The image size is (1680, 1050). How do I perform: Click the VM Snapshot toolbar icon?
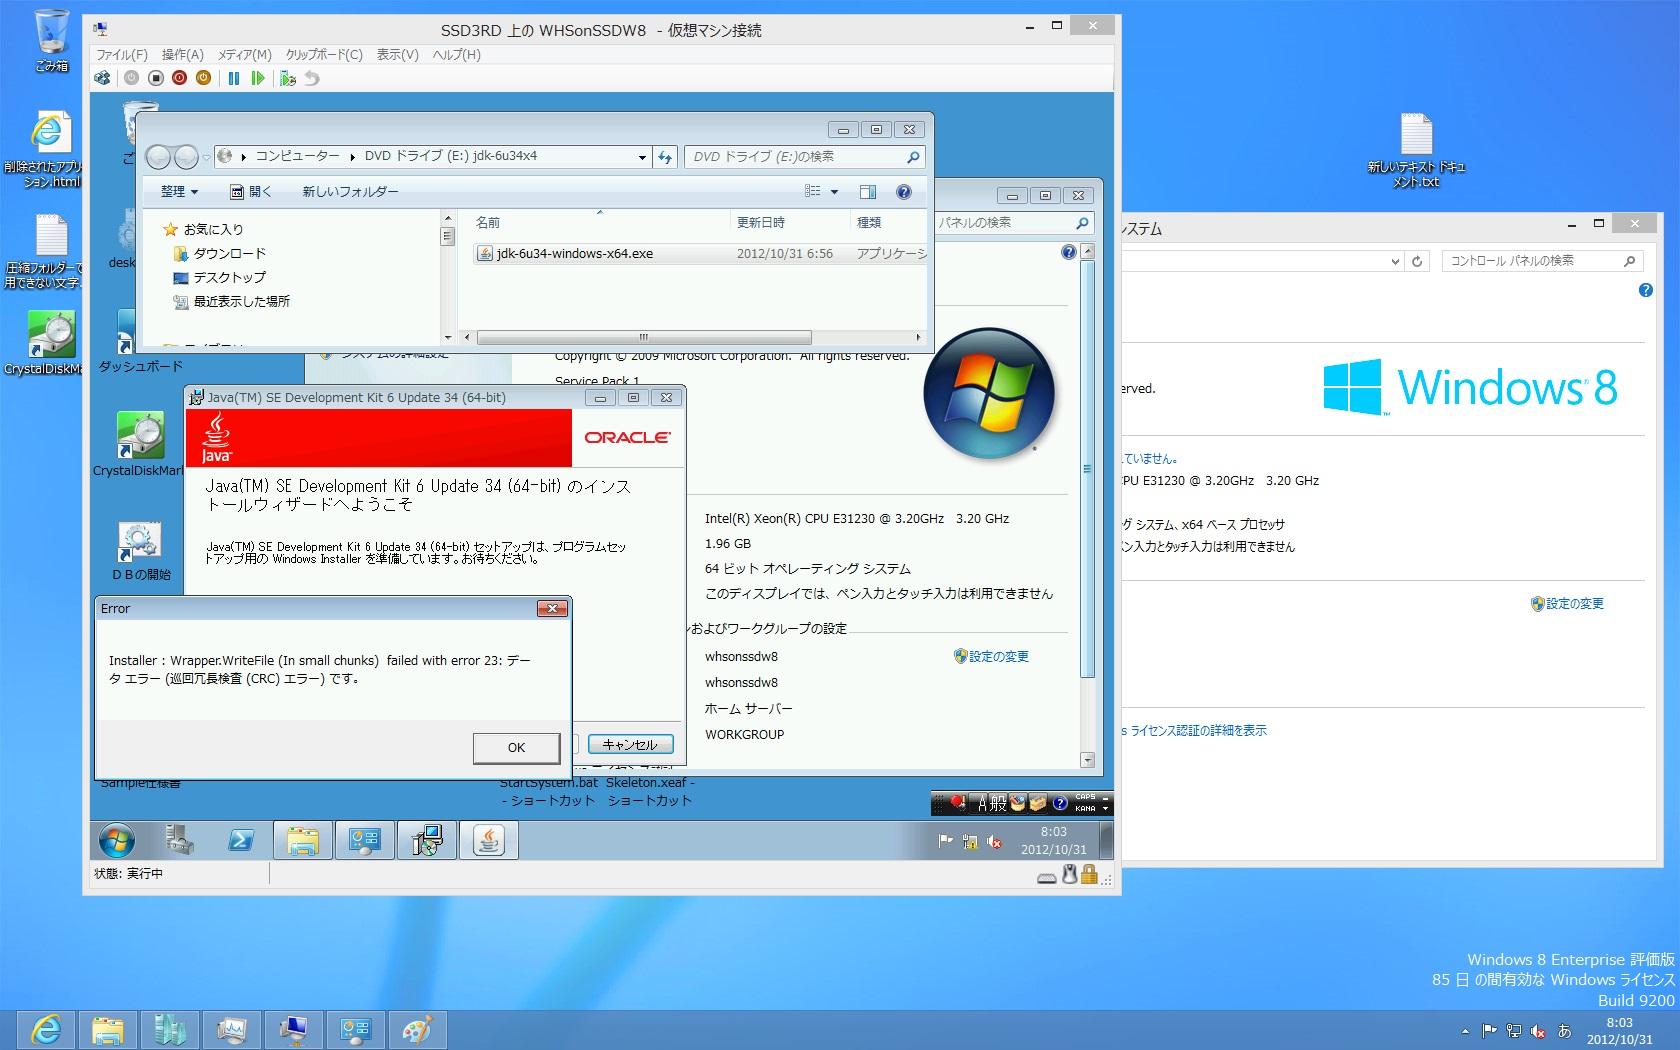[x=288, y=78]
